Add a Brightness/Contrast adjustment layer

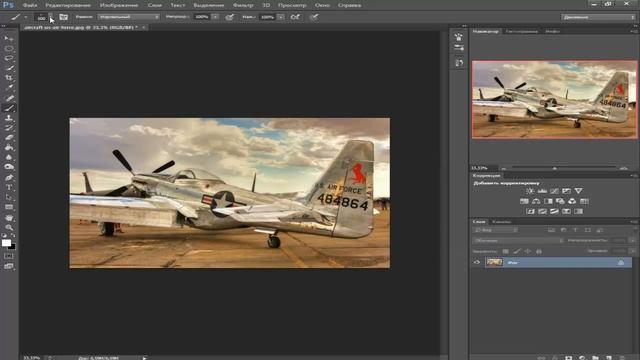point(530,191)
